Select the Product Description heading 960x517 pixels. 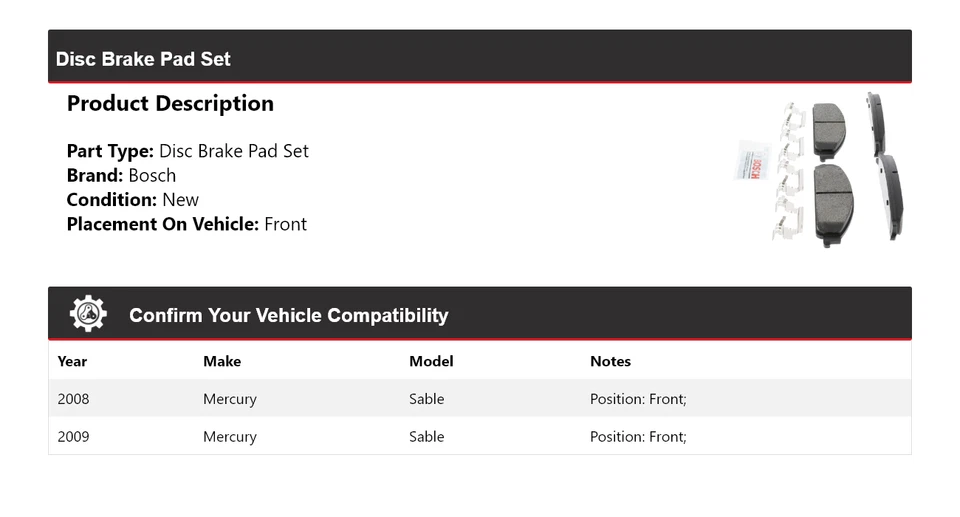(x=170, y=104)
